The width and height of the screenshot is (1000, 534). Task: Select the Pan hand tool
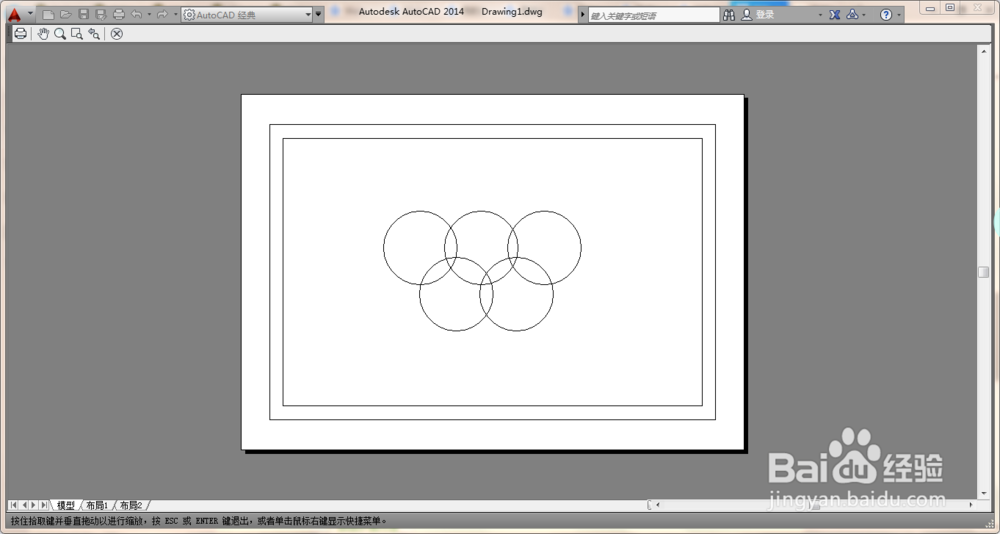click(x=43, y=34)
